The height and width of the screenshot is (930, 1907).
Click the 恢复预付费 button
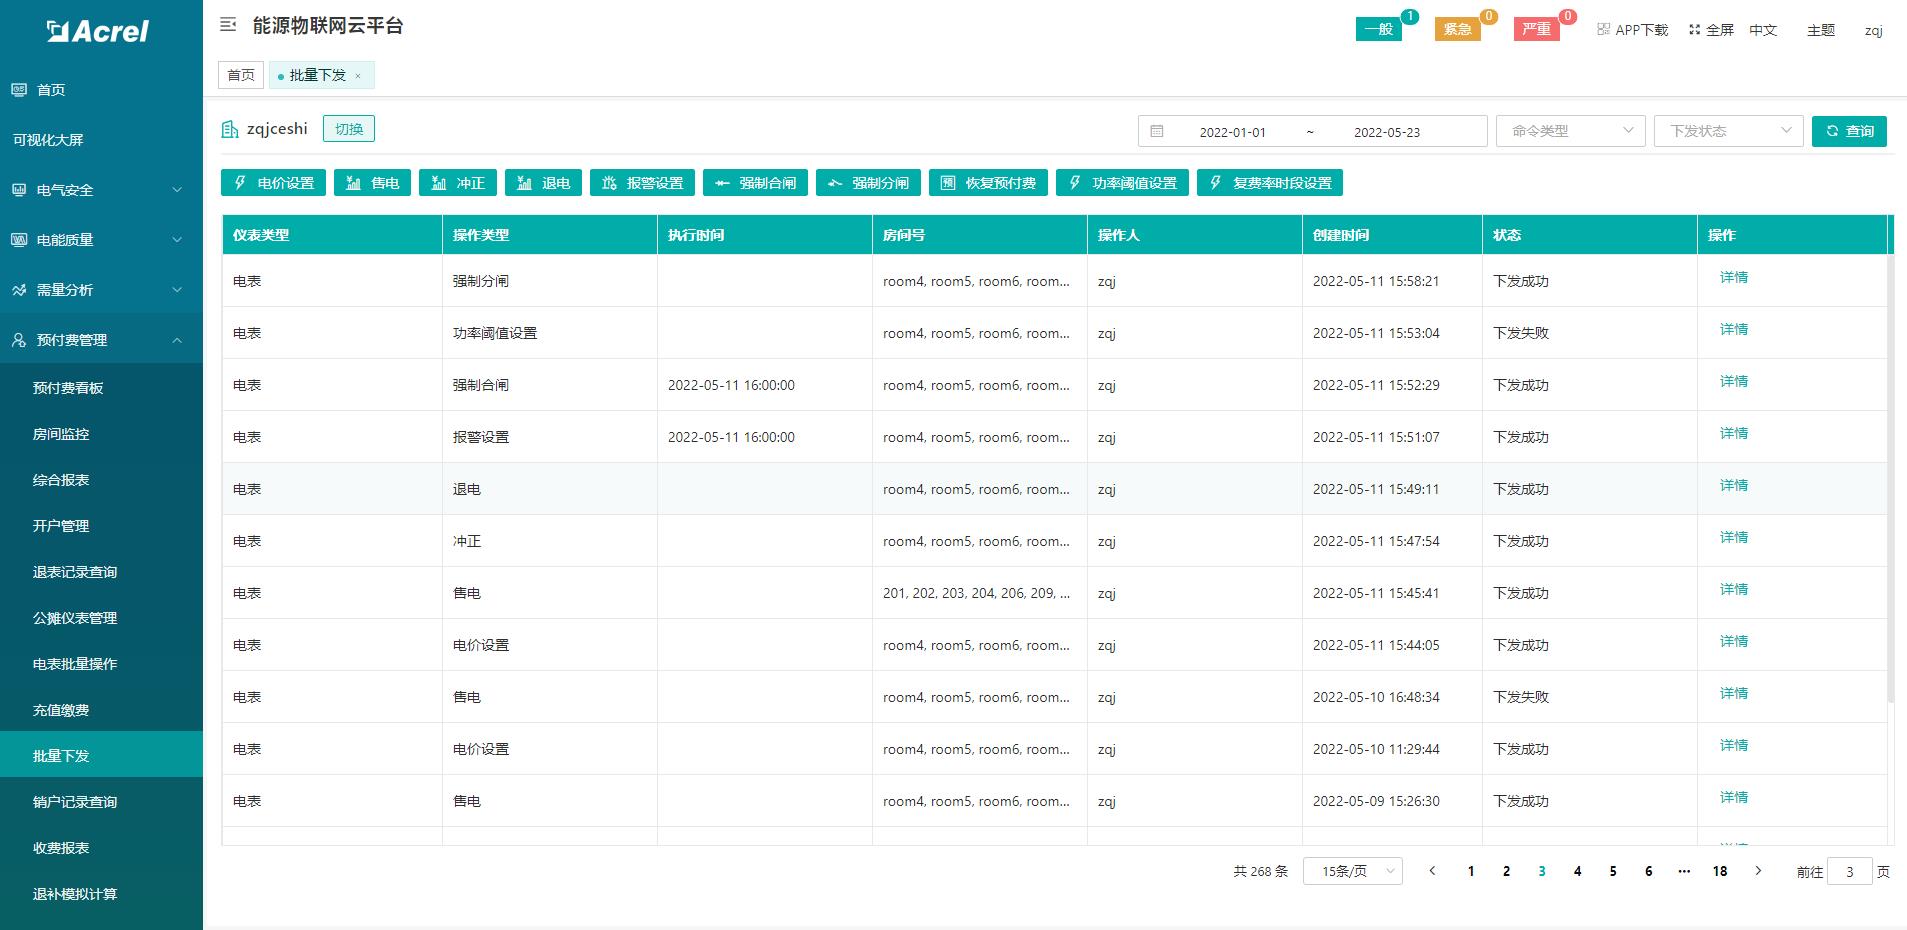[x=988, y=183]
